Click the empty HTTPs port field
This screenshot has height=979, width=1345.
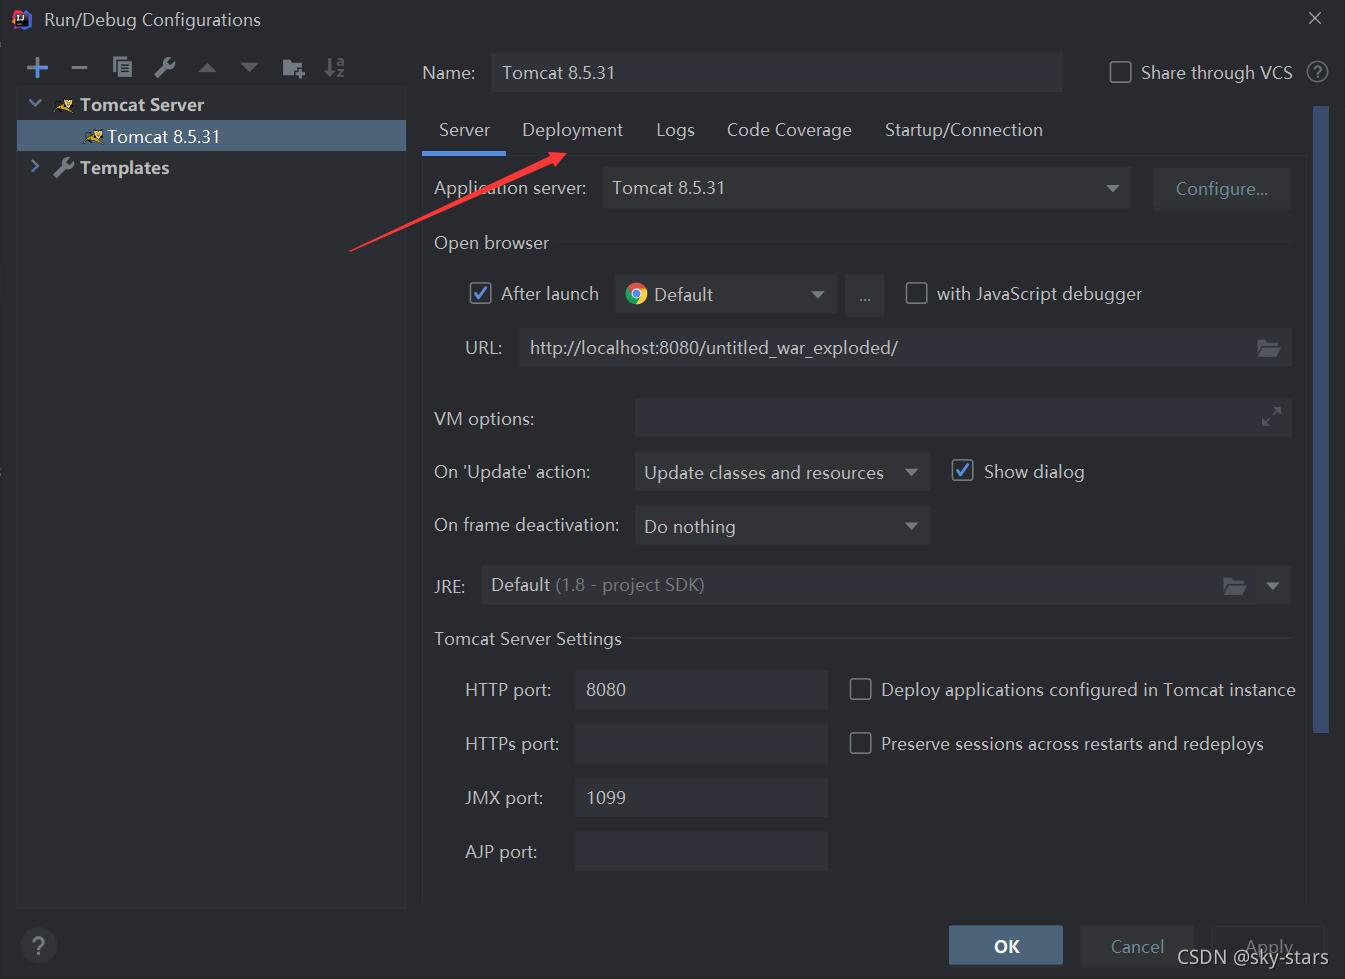click(x=701, y=744)
